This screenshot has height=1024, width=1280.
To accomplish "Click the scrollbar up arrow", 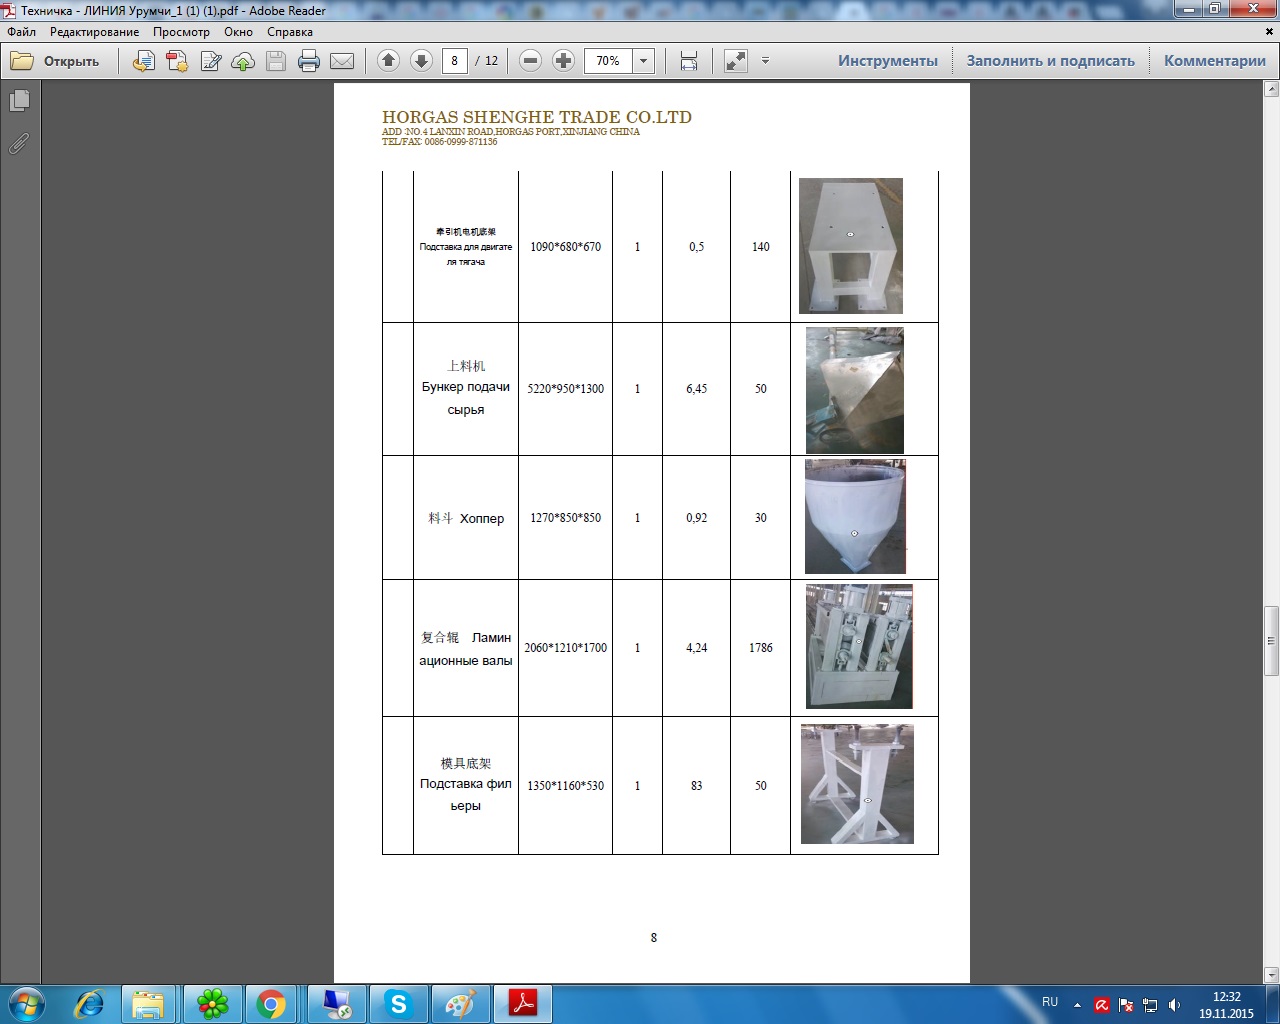I will point(1272,90).
